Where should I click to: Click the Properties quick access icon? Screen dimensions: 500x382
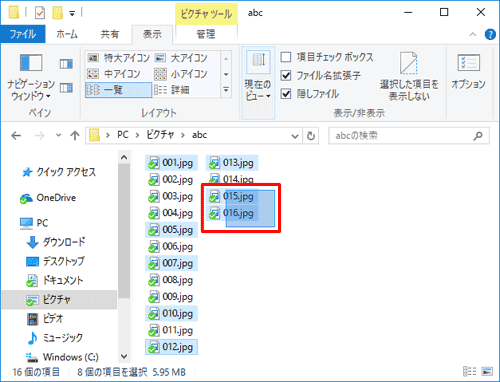[x=40, y=13]
